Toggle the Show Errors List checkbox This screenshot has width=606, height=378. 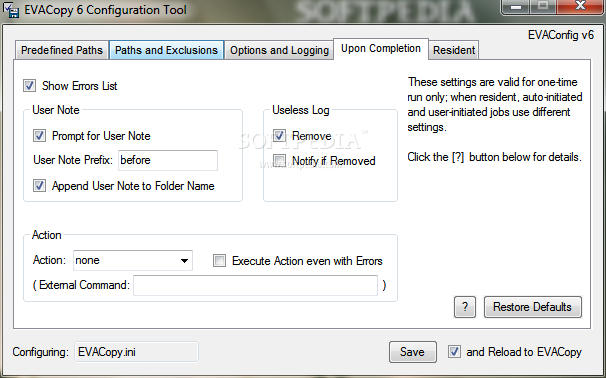click(x=29, y=86)
